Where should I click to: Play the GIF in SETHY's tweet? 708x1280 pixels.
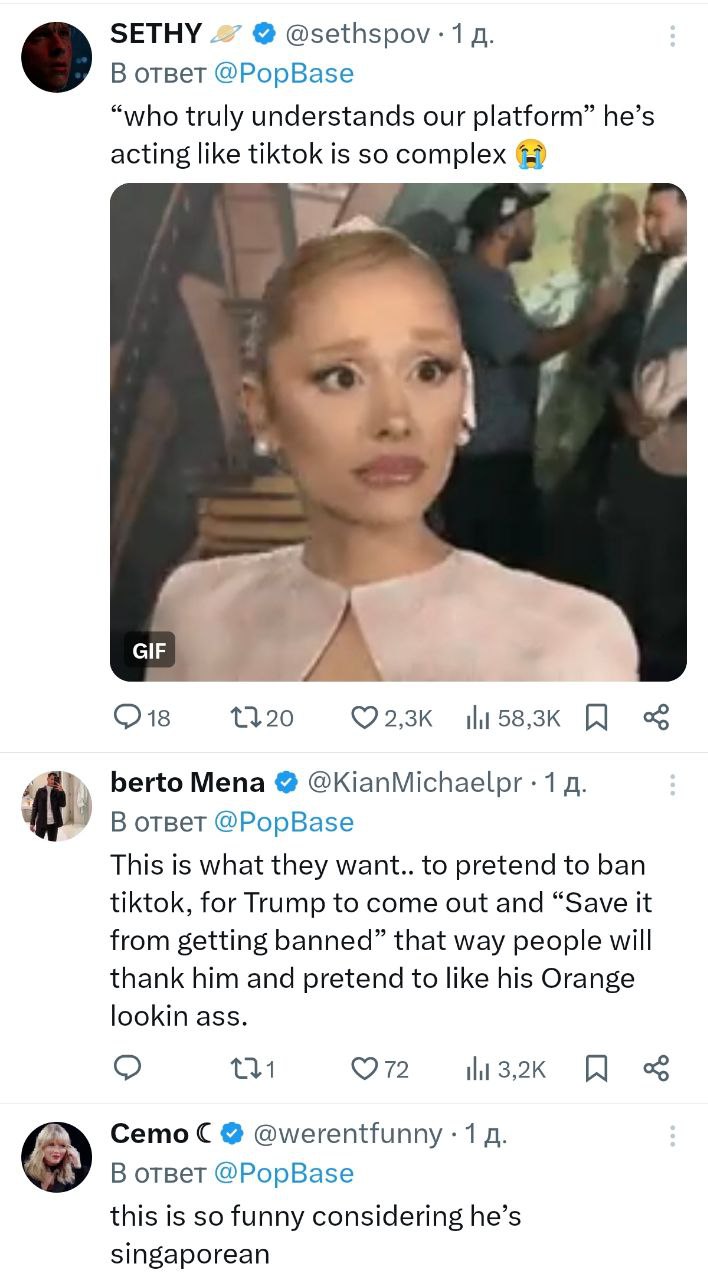pyautogui.click(x=398, y=431)
